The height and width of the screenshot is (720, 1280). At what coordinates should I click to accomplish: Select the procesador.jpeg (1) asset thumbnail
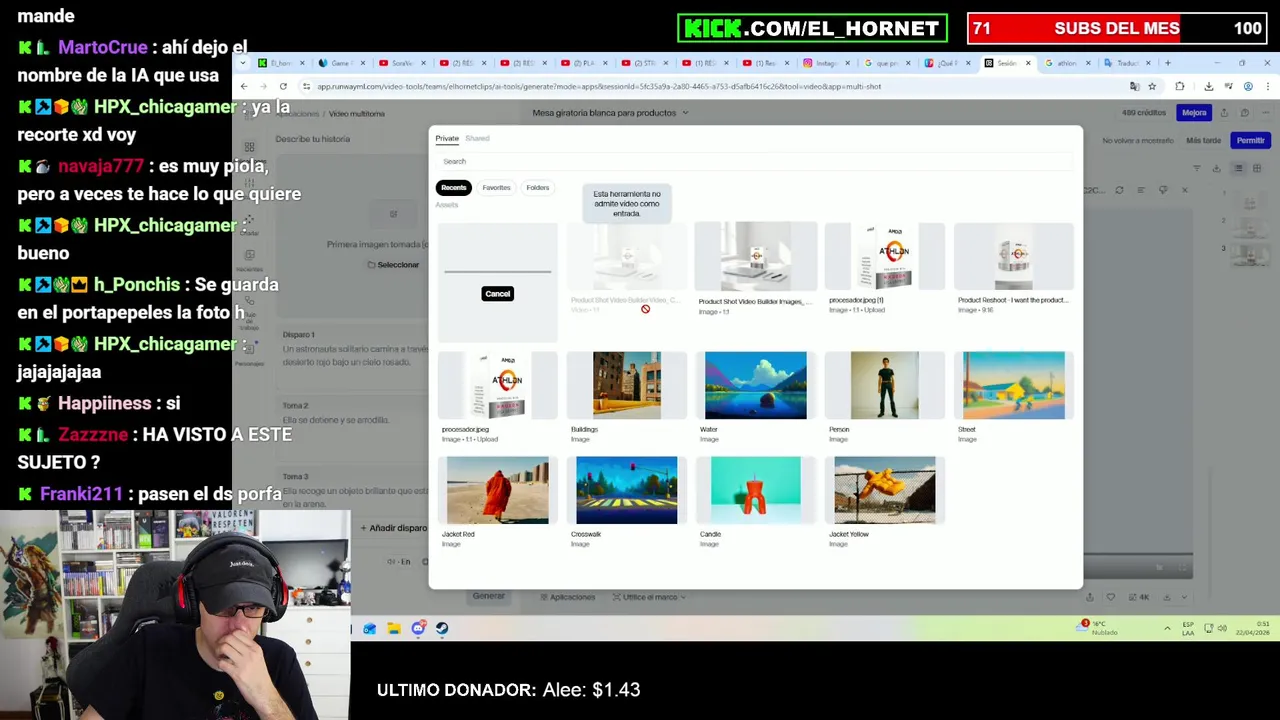click(884, 258)
